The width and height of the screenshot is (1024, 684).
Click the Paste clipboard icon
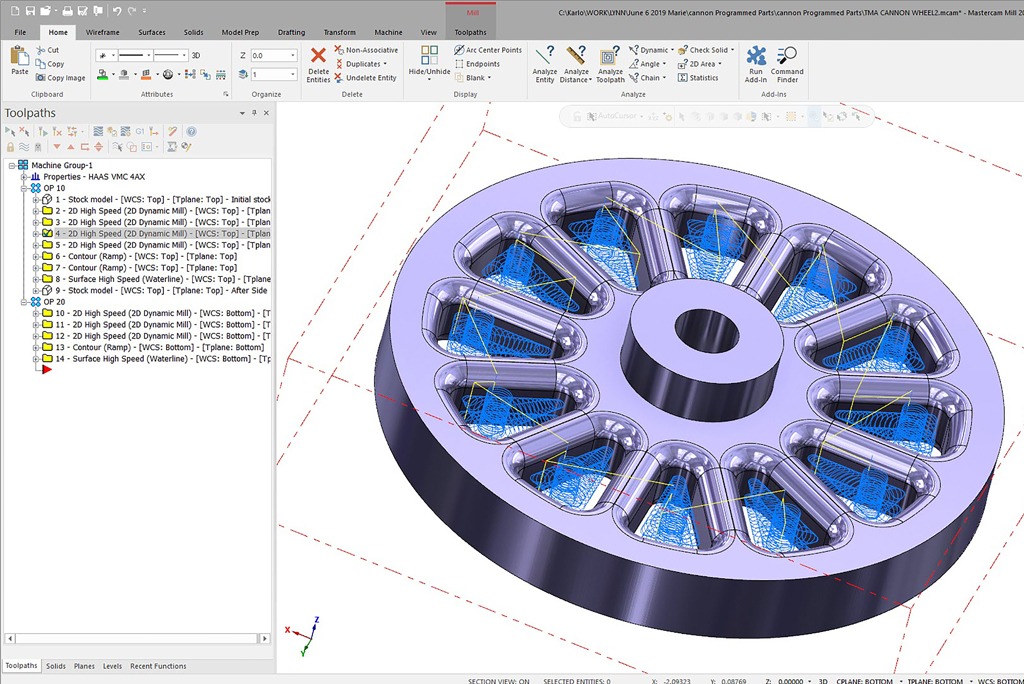pyautogui.click(x=20, y=56)
